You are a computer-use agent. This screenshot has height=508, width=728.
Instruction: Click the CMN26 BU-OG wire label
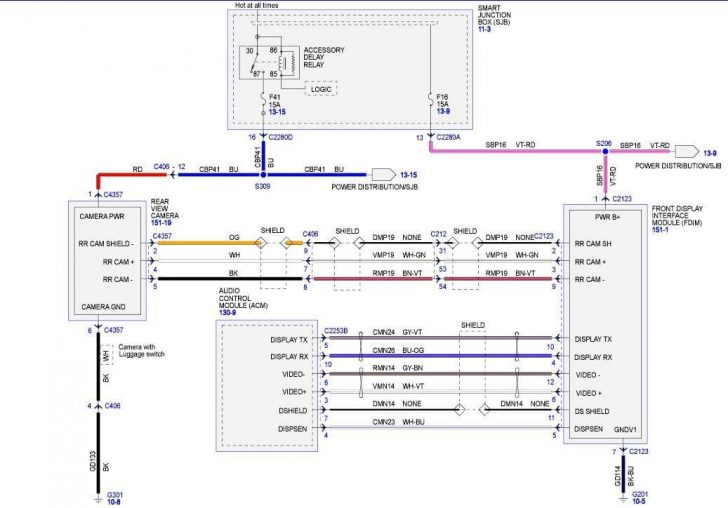(398, 350)
